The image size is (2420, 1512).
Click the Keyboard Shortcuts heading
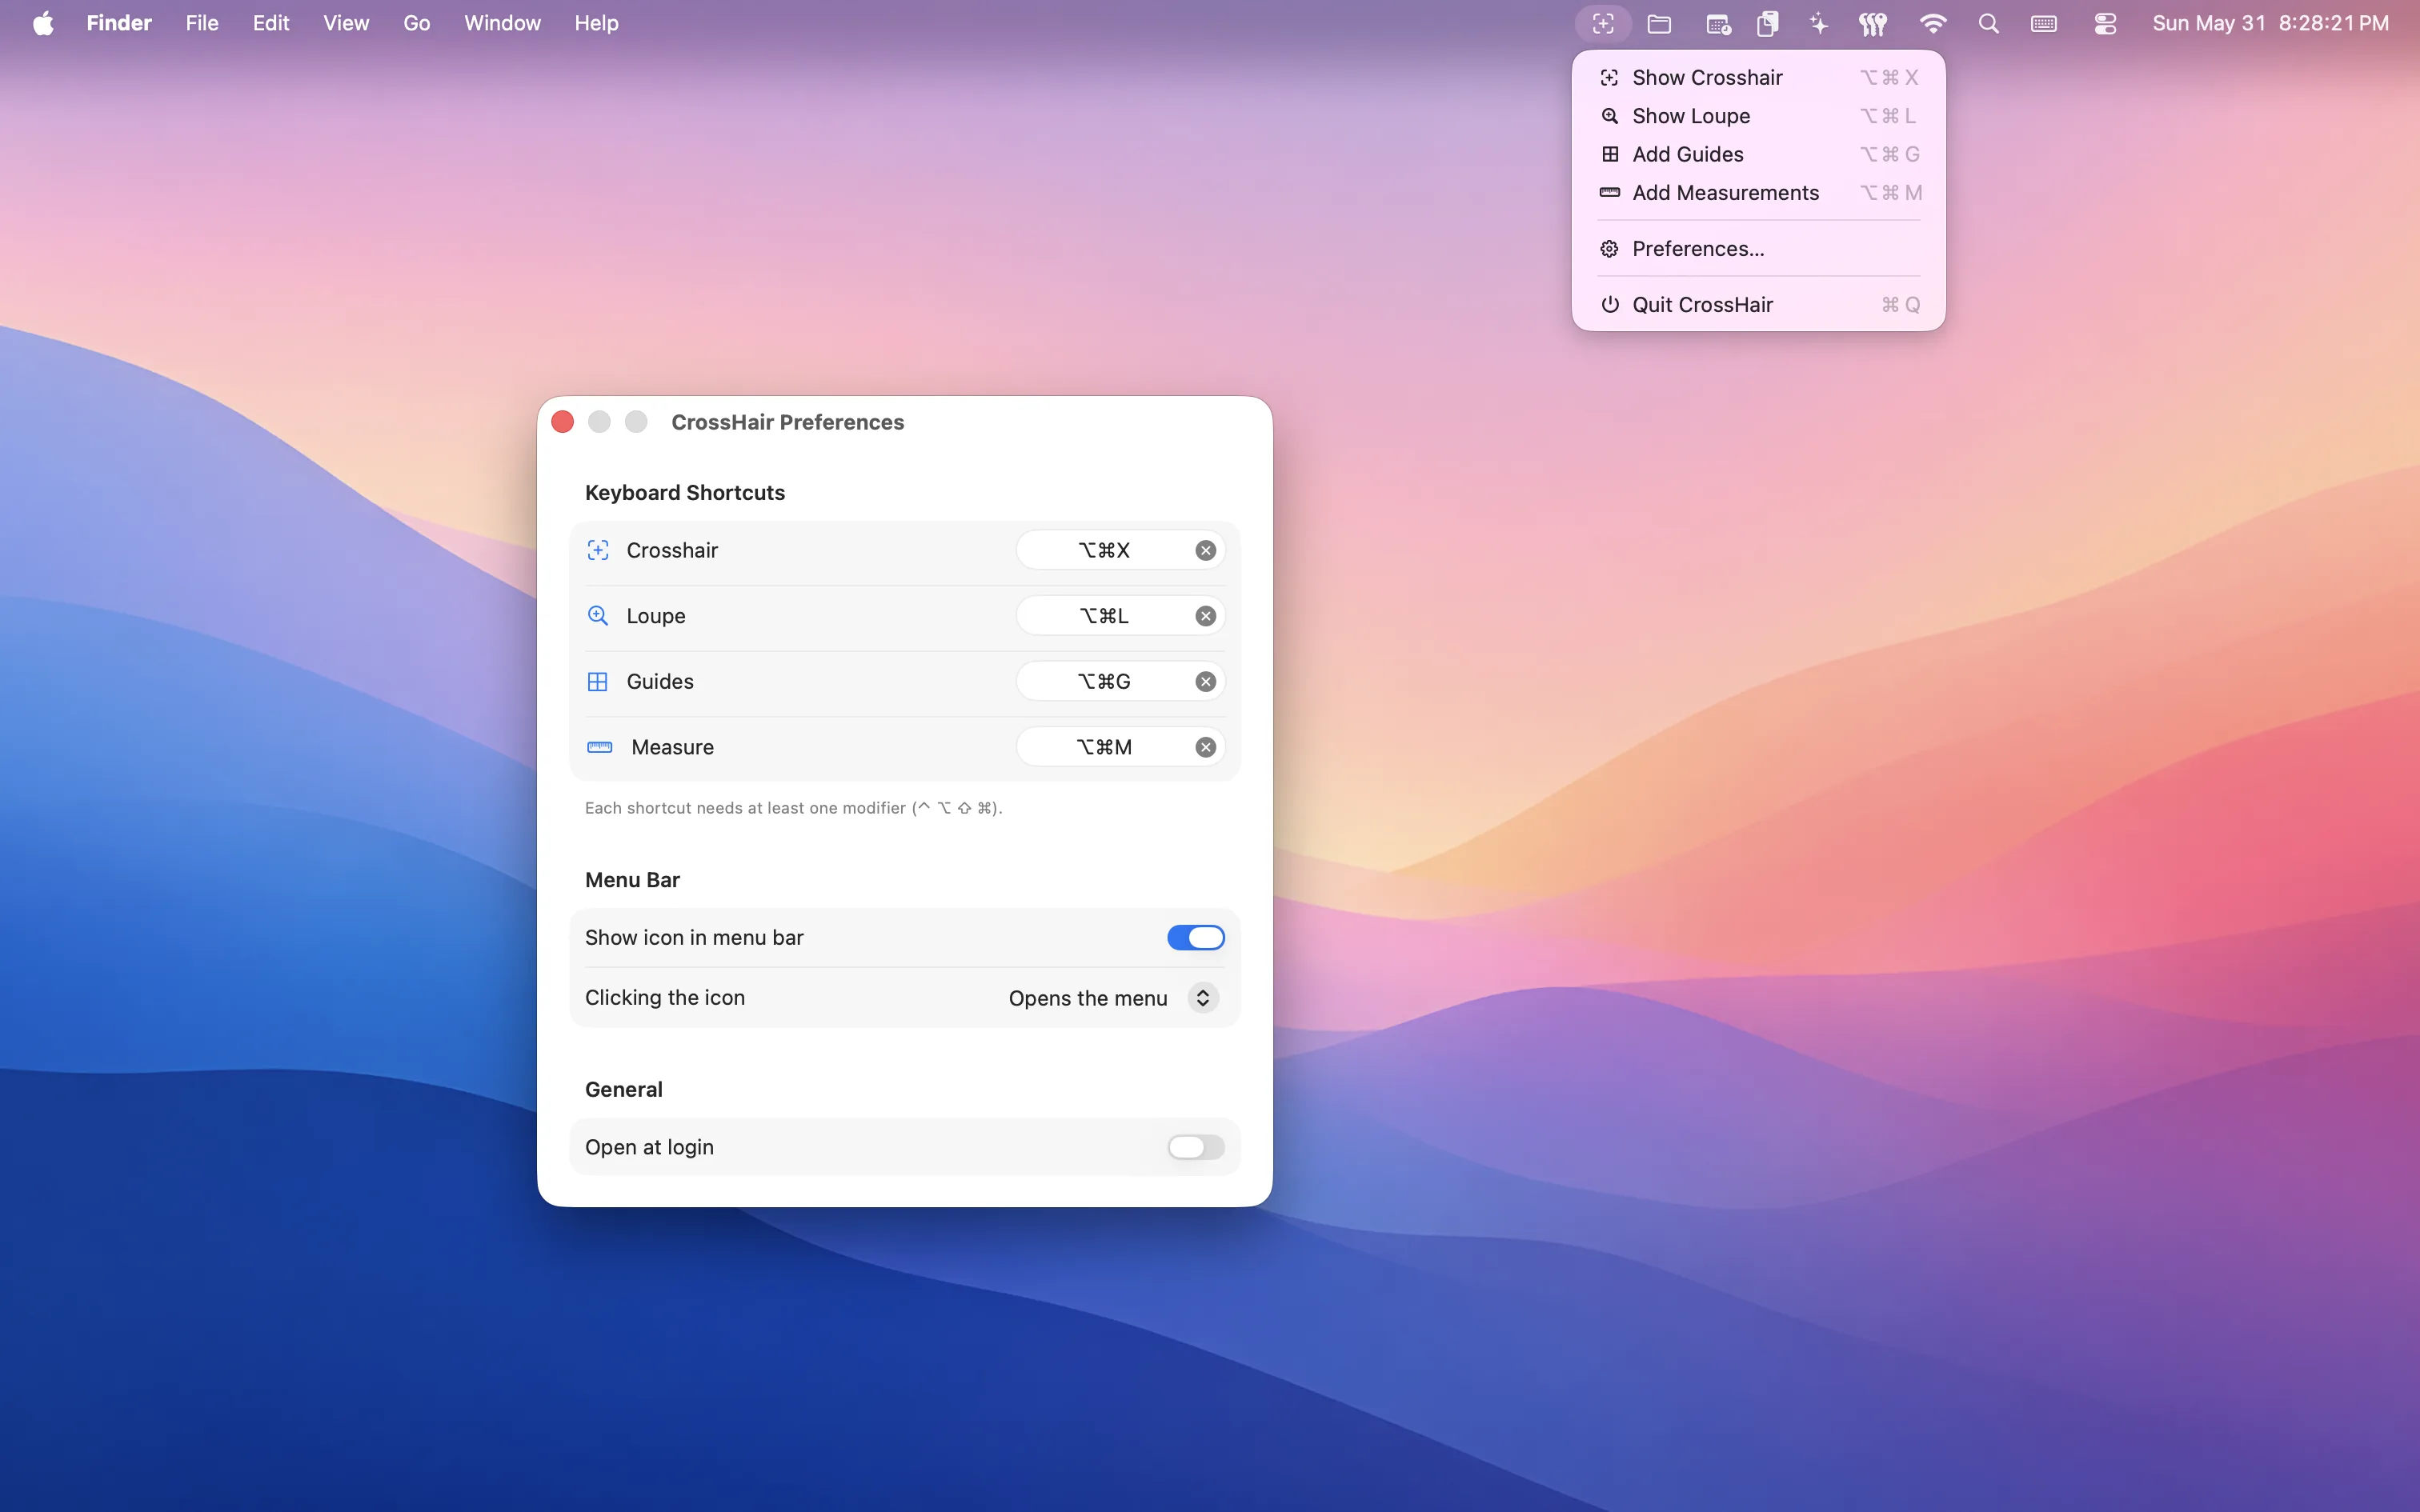tap(685, 492)
